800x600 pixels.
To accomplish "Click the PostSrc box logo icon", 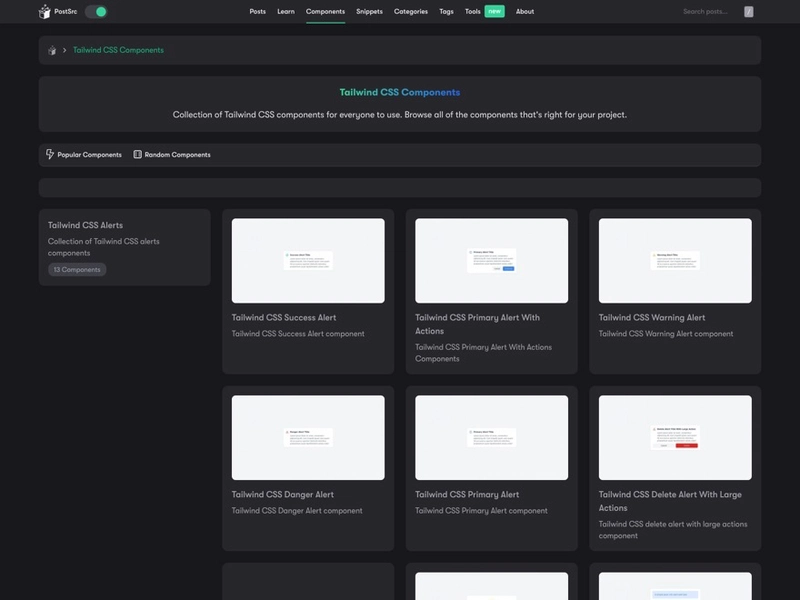I will pyautogui.click(x=44, y=12).
